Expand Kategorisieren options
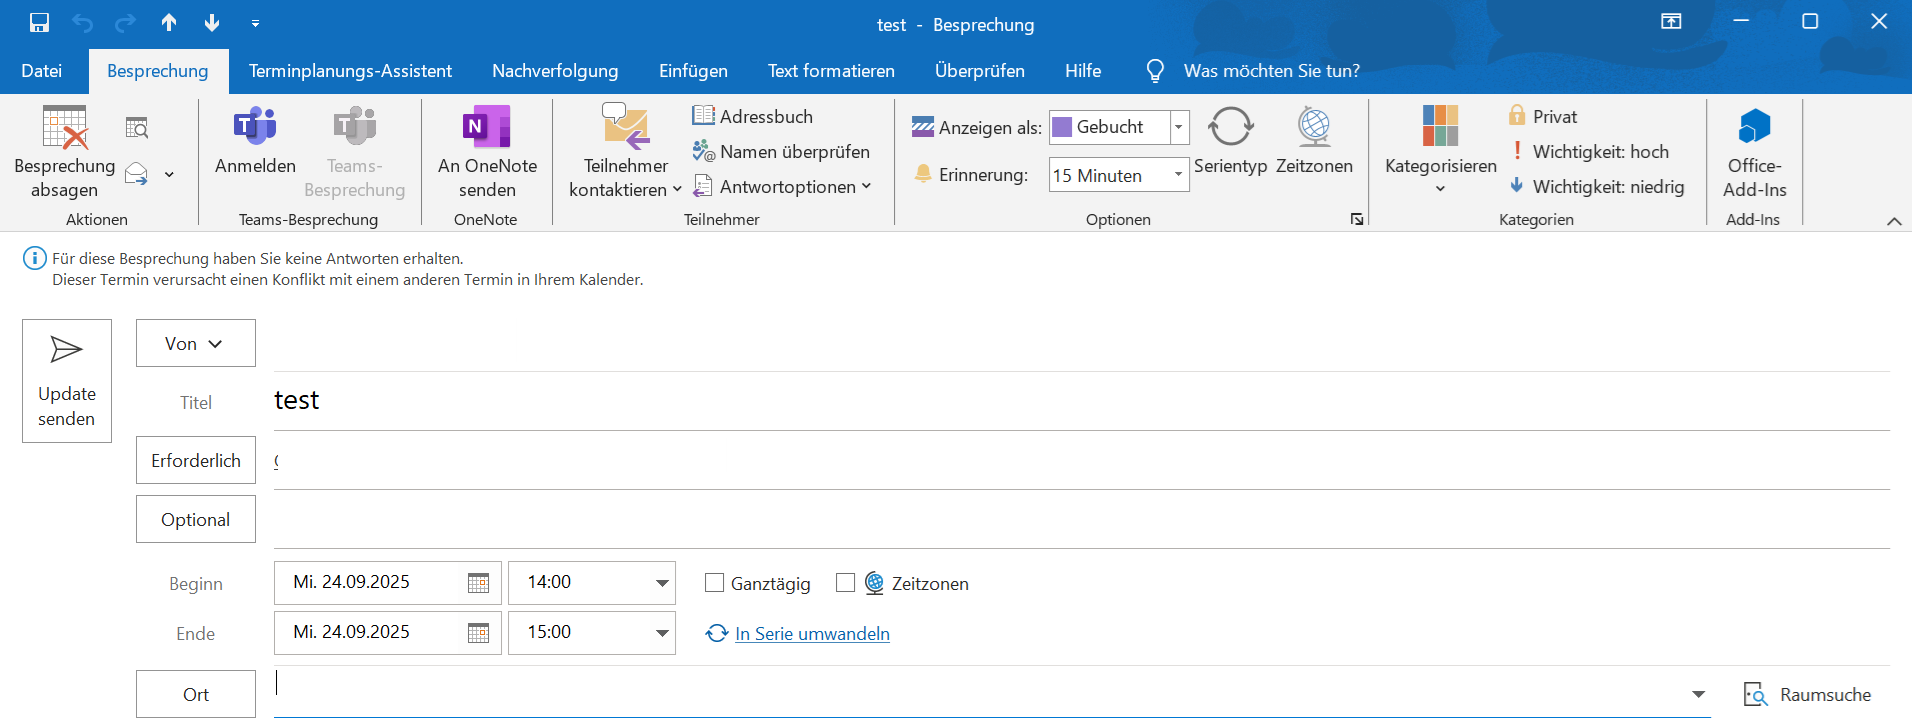This screenshot has width=1912, height=728. click(1440, 152)
